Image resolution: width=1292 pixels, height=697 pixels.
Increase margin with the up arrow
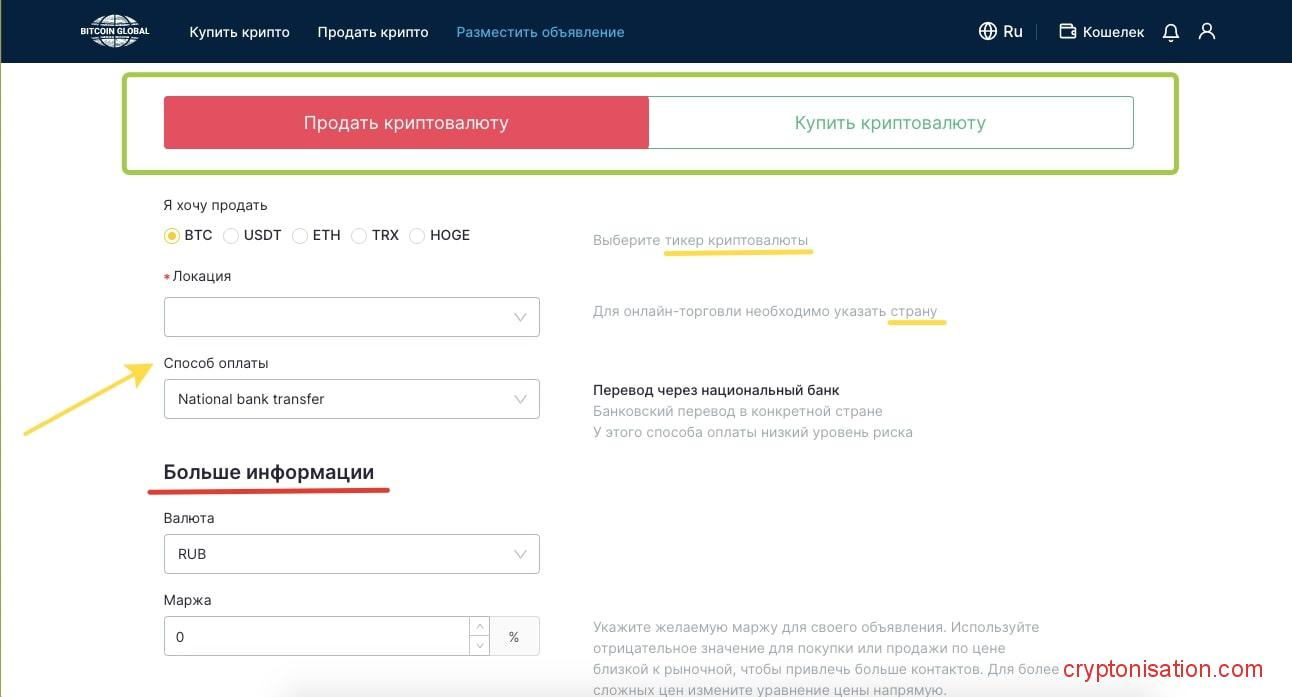pyautogui.click(x=480, y=627)
